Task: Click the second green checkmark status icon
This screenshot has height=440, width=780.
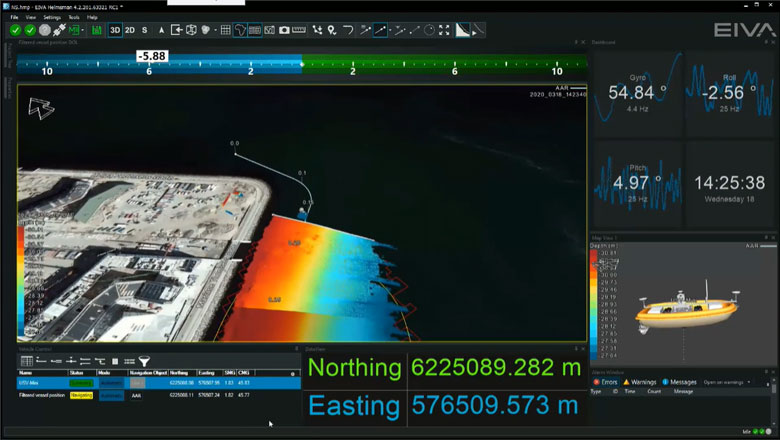Action: [x=30, y=30]
